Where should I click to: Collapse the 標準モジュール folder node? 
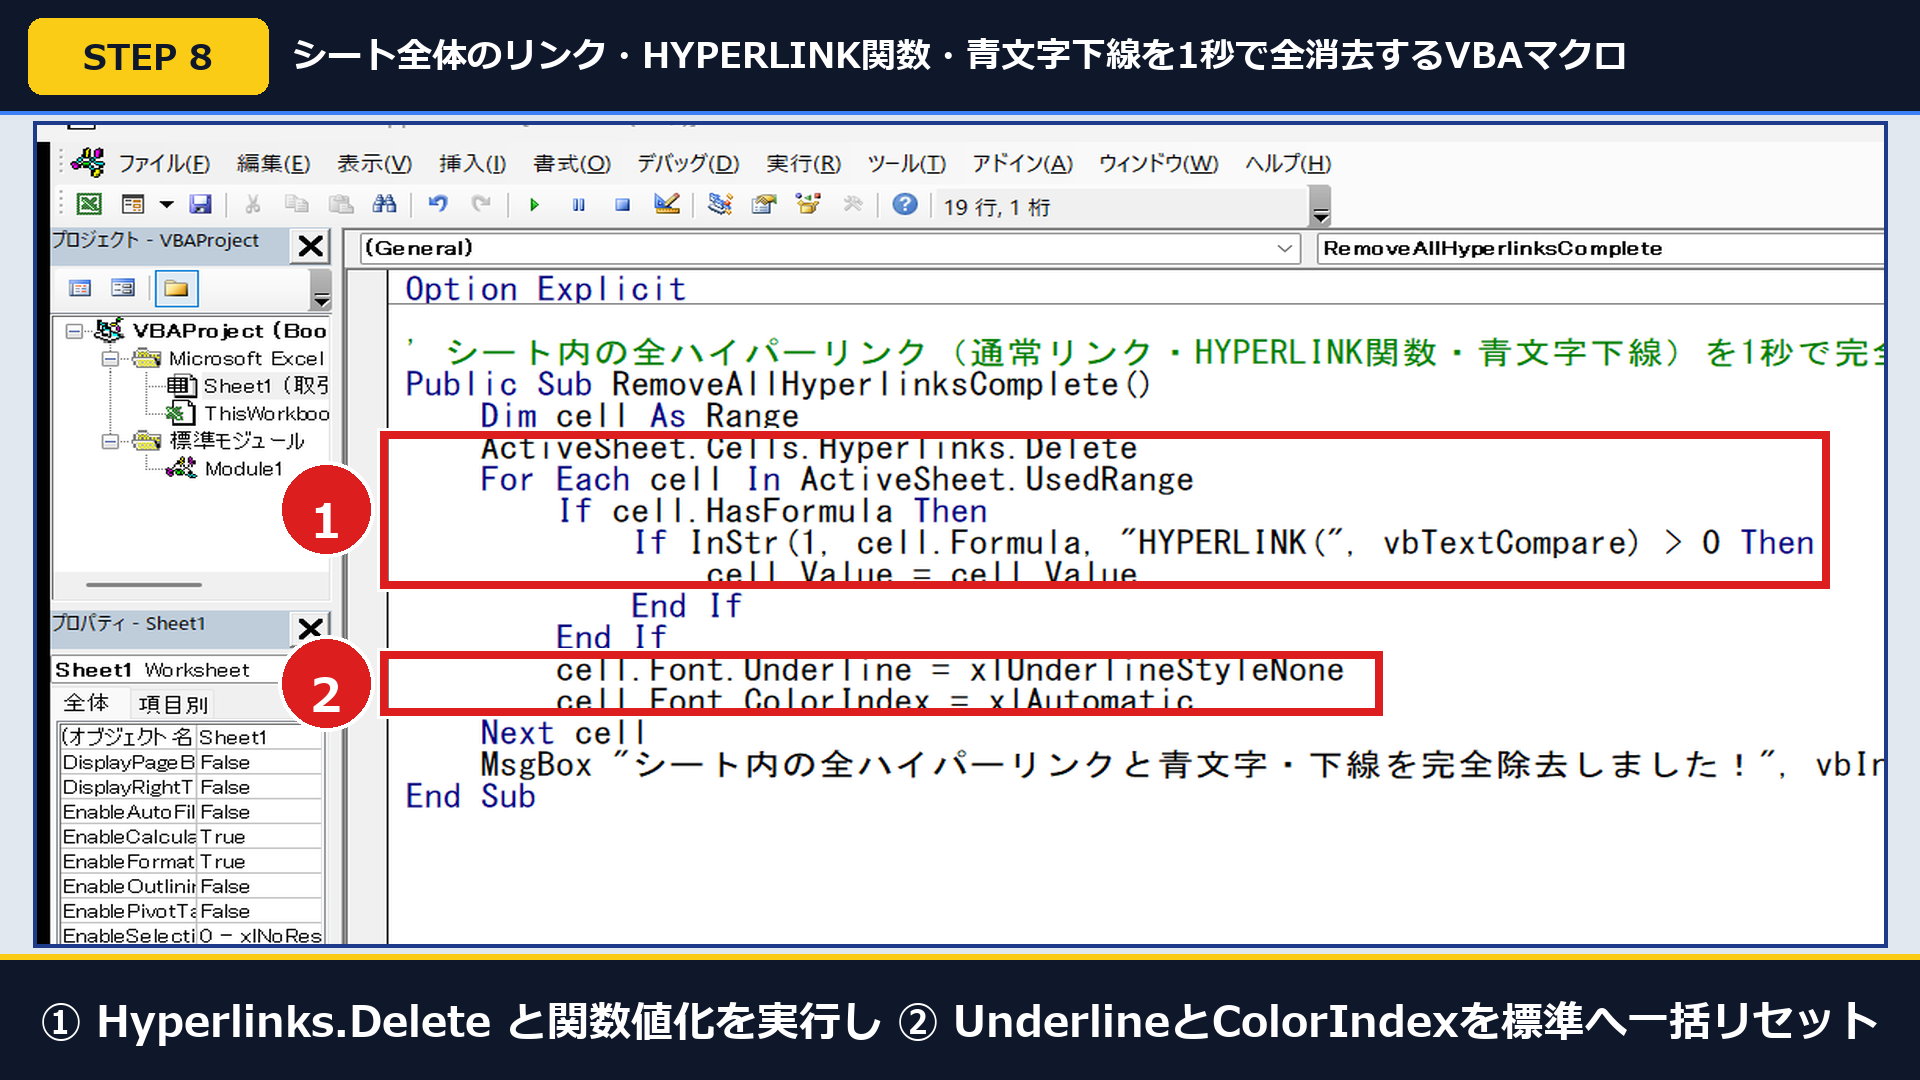tap(111, 441)
